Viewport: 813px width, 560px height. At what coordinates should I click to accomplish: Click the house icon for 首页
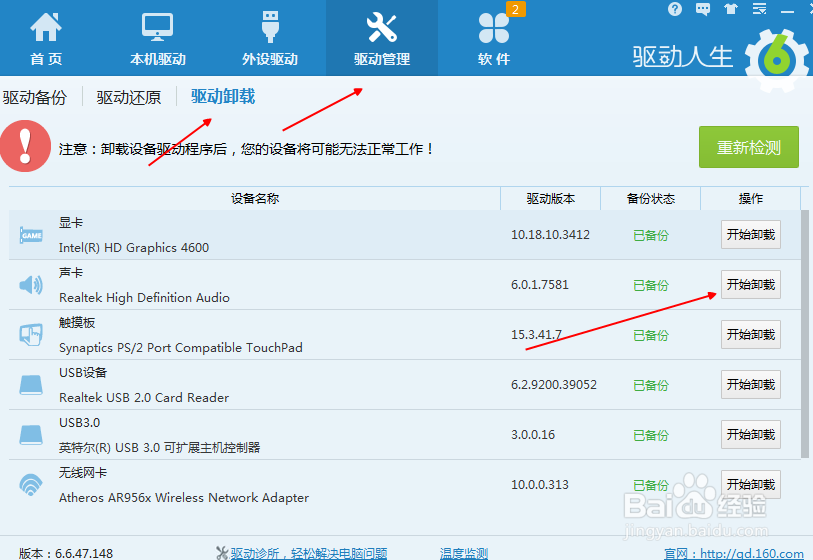click(46, 26)
